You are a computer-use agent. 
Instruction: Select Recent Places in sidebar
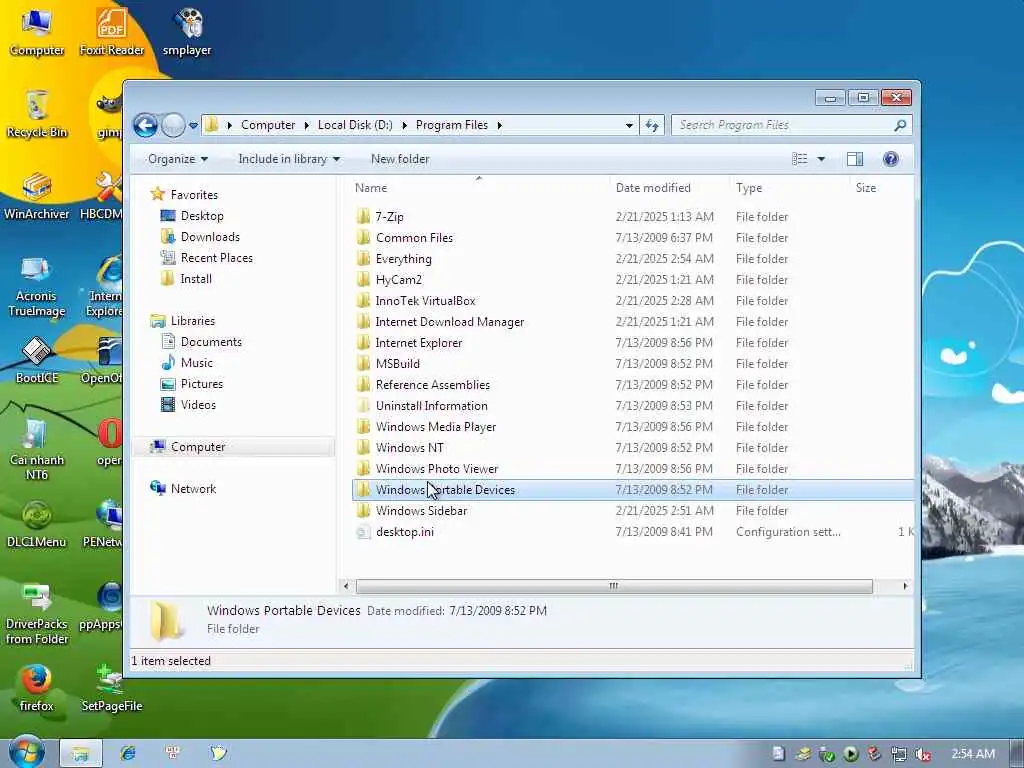click(x=216, y=257)
